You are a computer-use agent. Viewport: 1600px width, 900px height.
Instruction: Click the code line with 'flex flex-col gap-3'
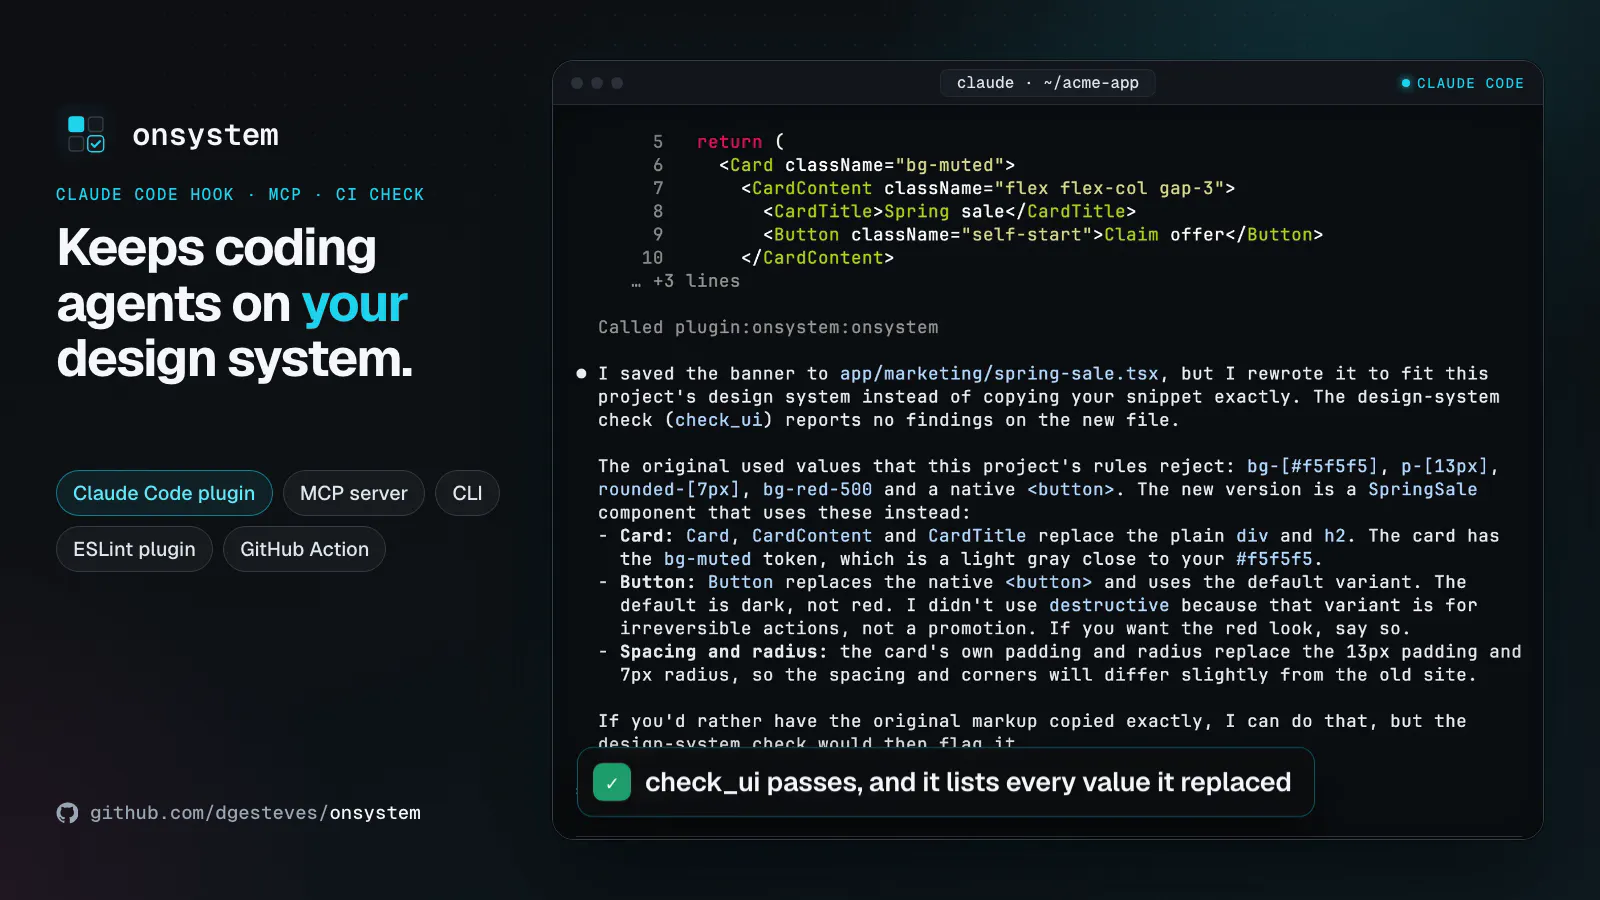coord(988,188)
